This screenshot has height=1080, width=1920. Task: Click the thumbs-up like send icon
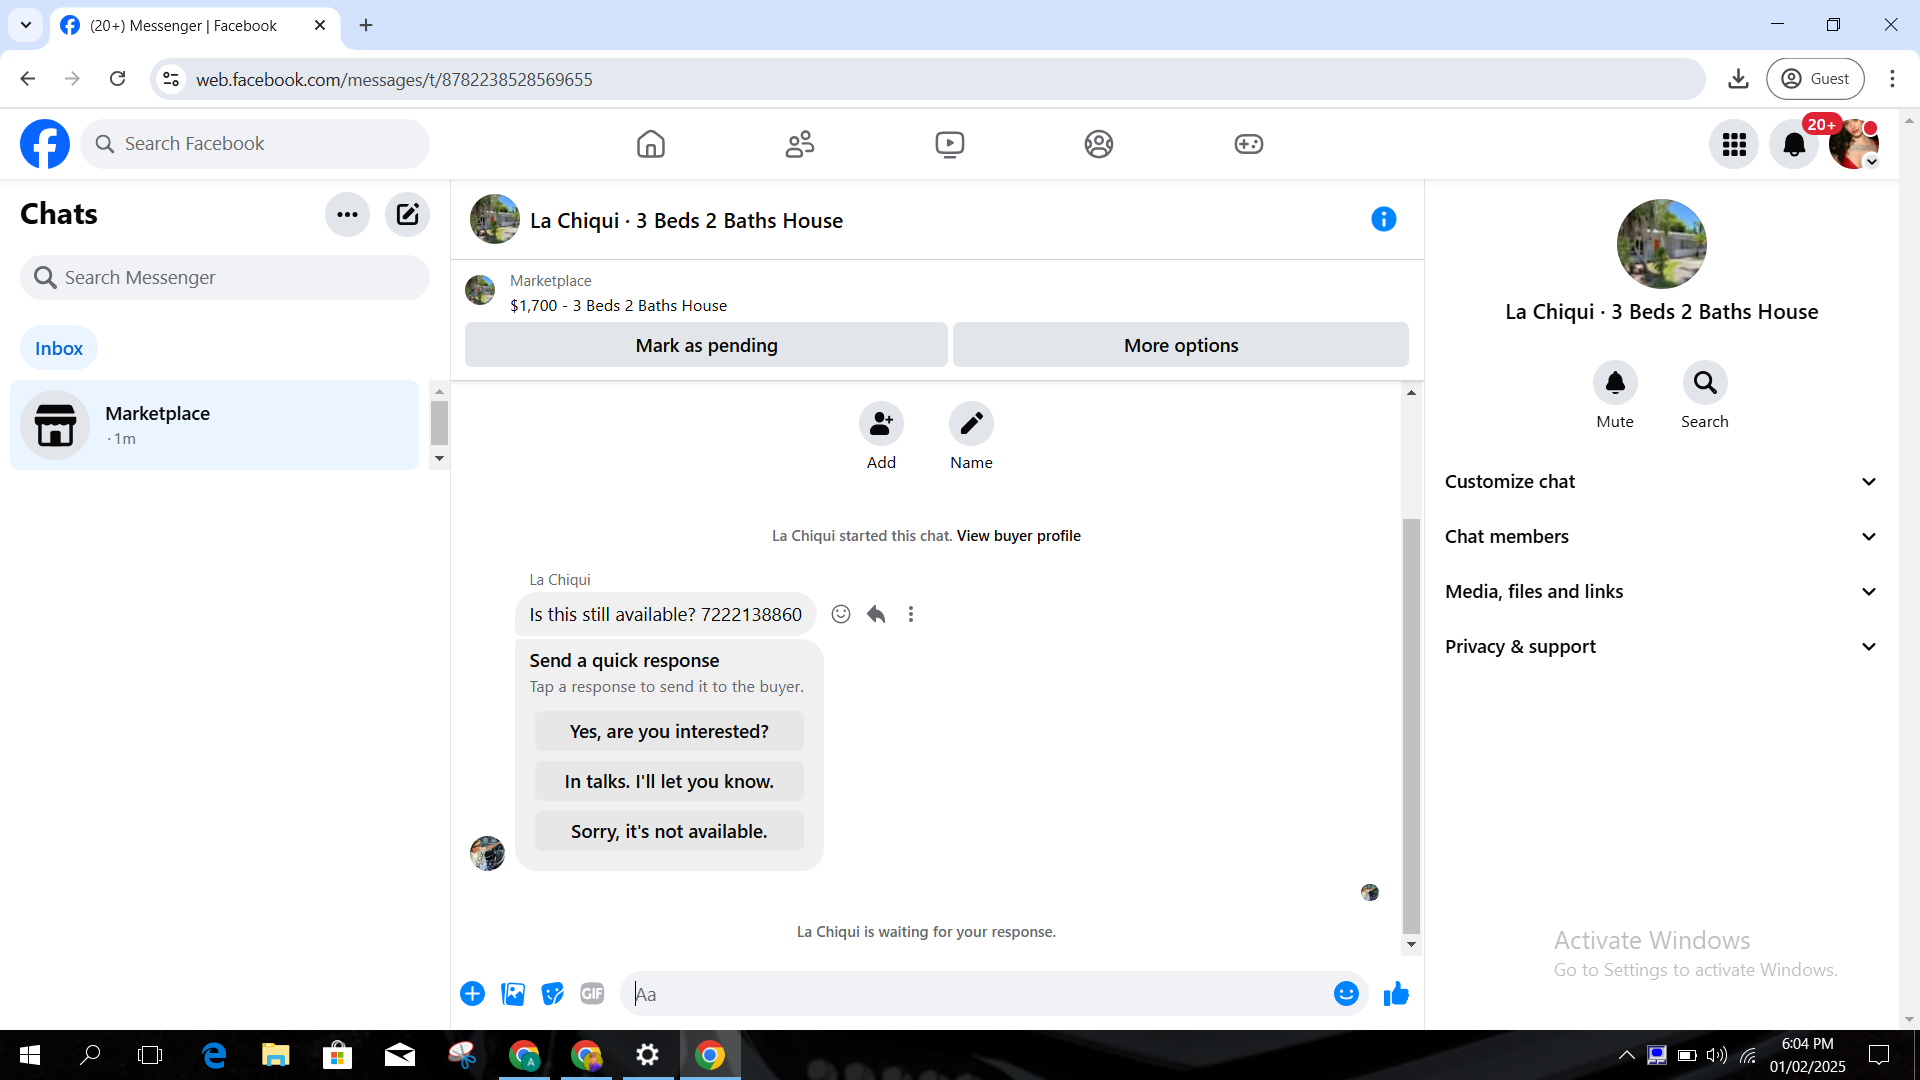[1396, 994]
